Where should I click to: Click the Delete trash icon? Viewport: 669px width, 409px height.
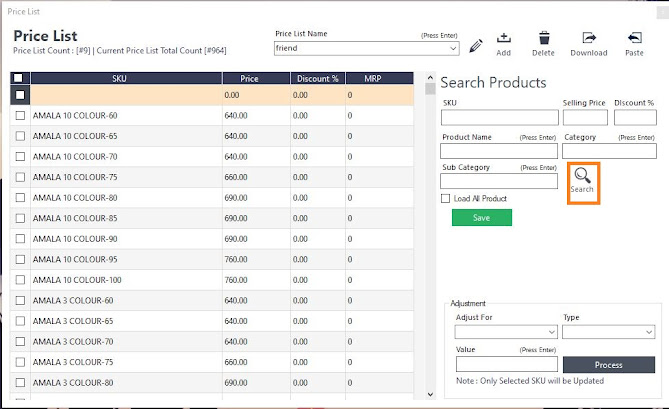[543, 38]
